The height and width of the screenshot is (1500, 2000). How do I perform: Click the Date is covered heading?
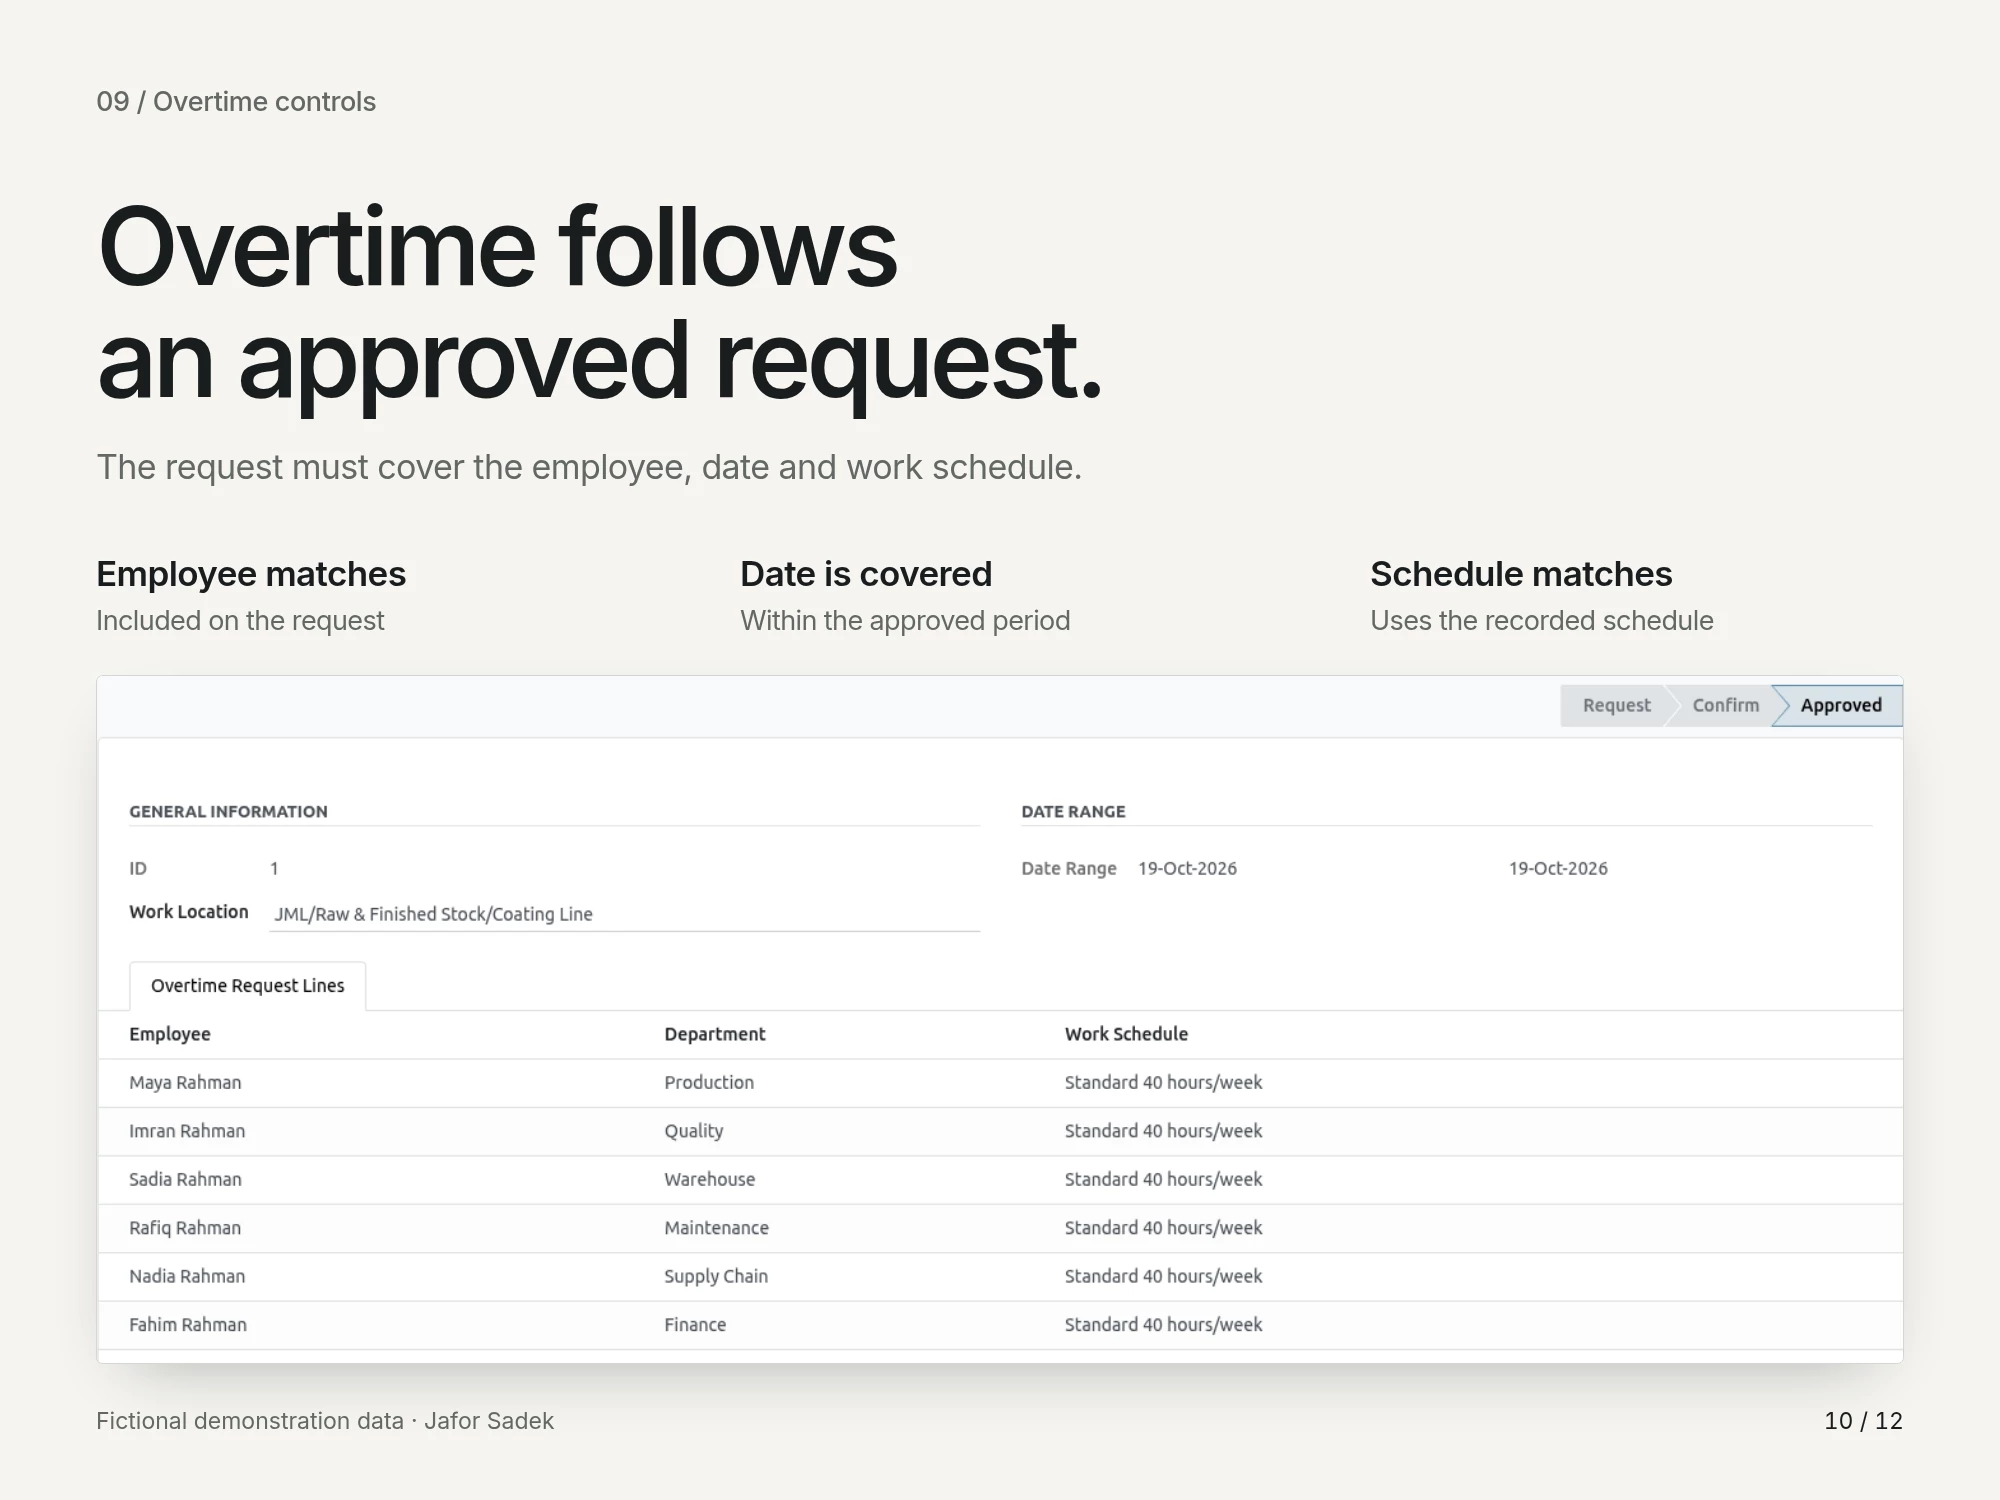(866, 574)
